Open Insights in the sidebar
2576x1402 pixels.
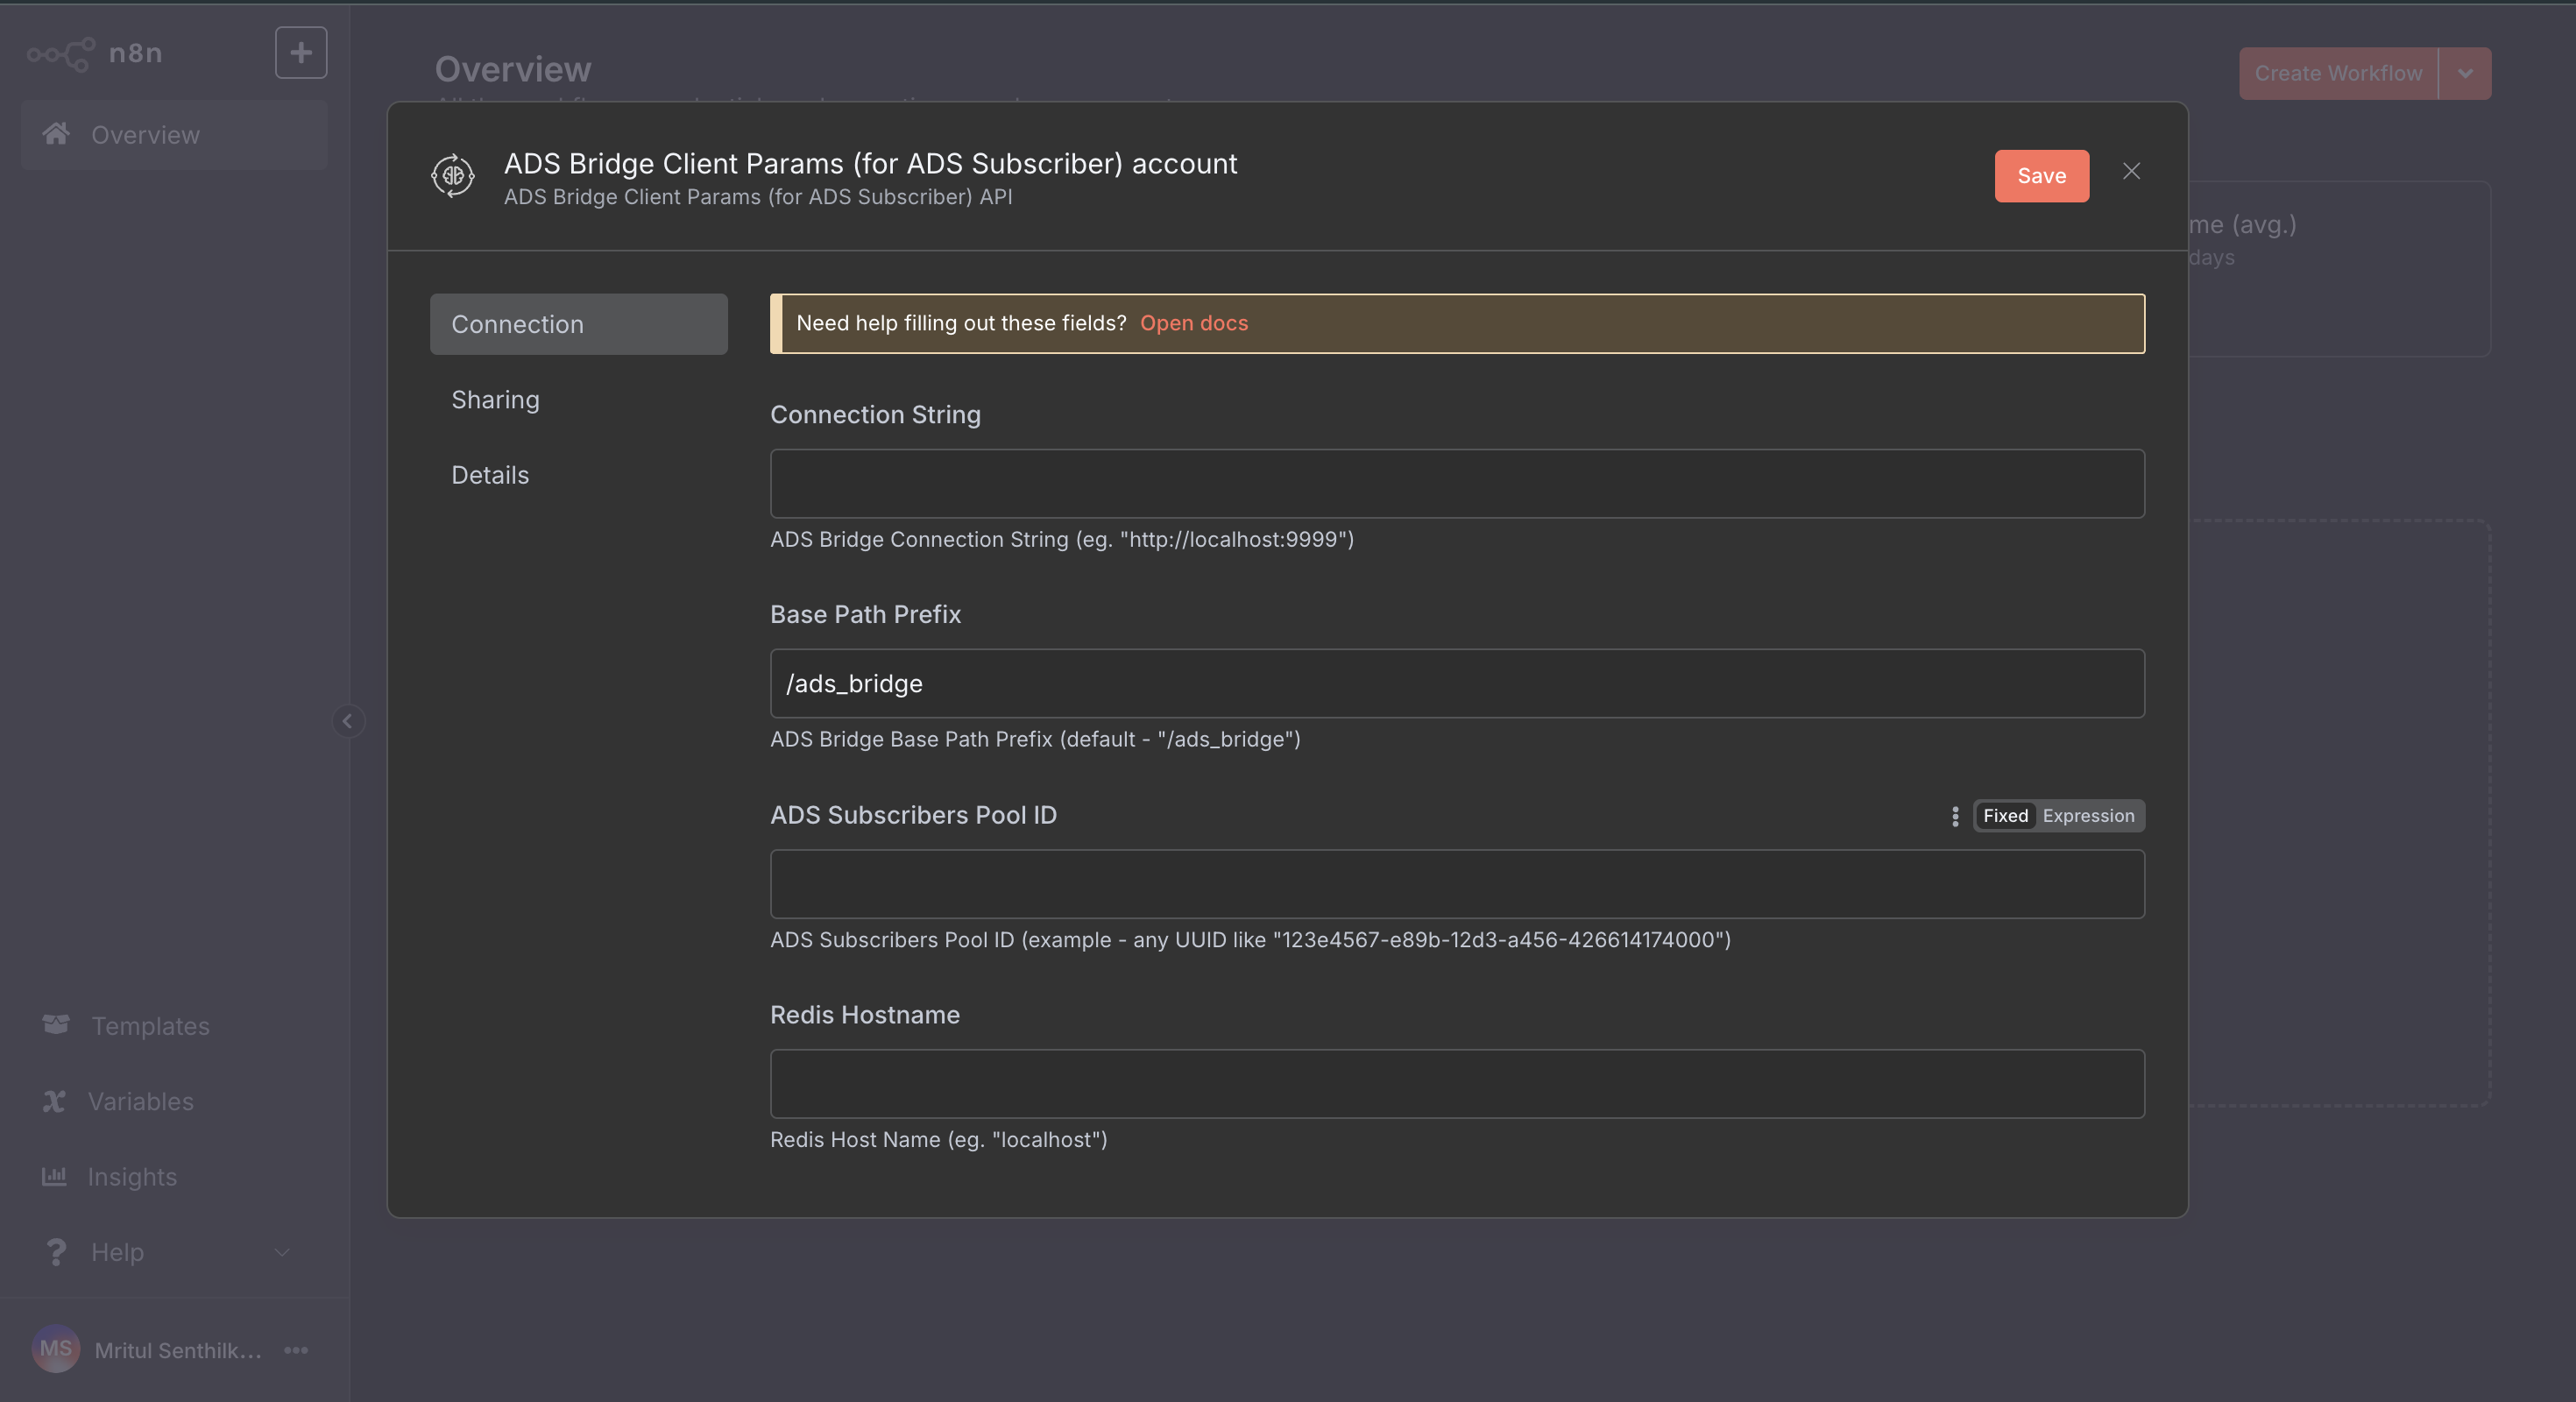(131, 1177)
